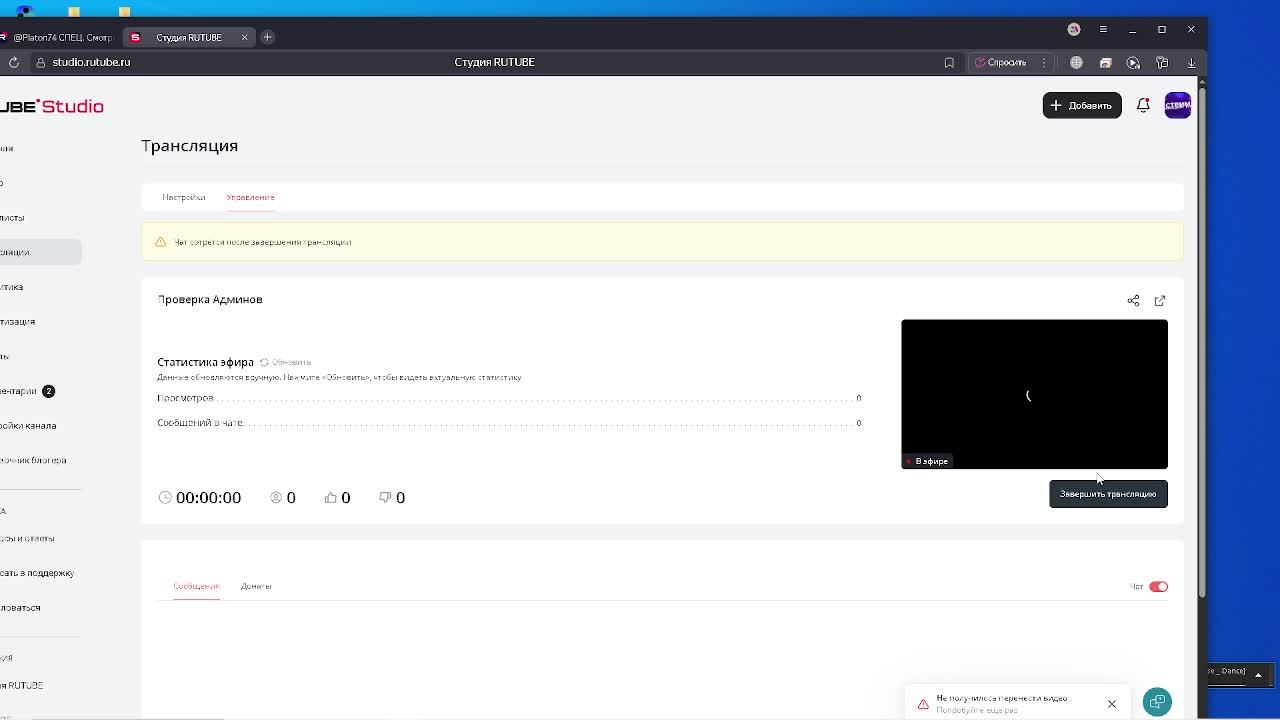This screenshot has width=1280, height=720.
Task: Click the thumbs-up likes icon
Action: coord(330,497)
